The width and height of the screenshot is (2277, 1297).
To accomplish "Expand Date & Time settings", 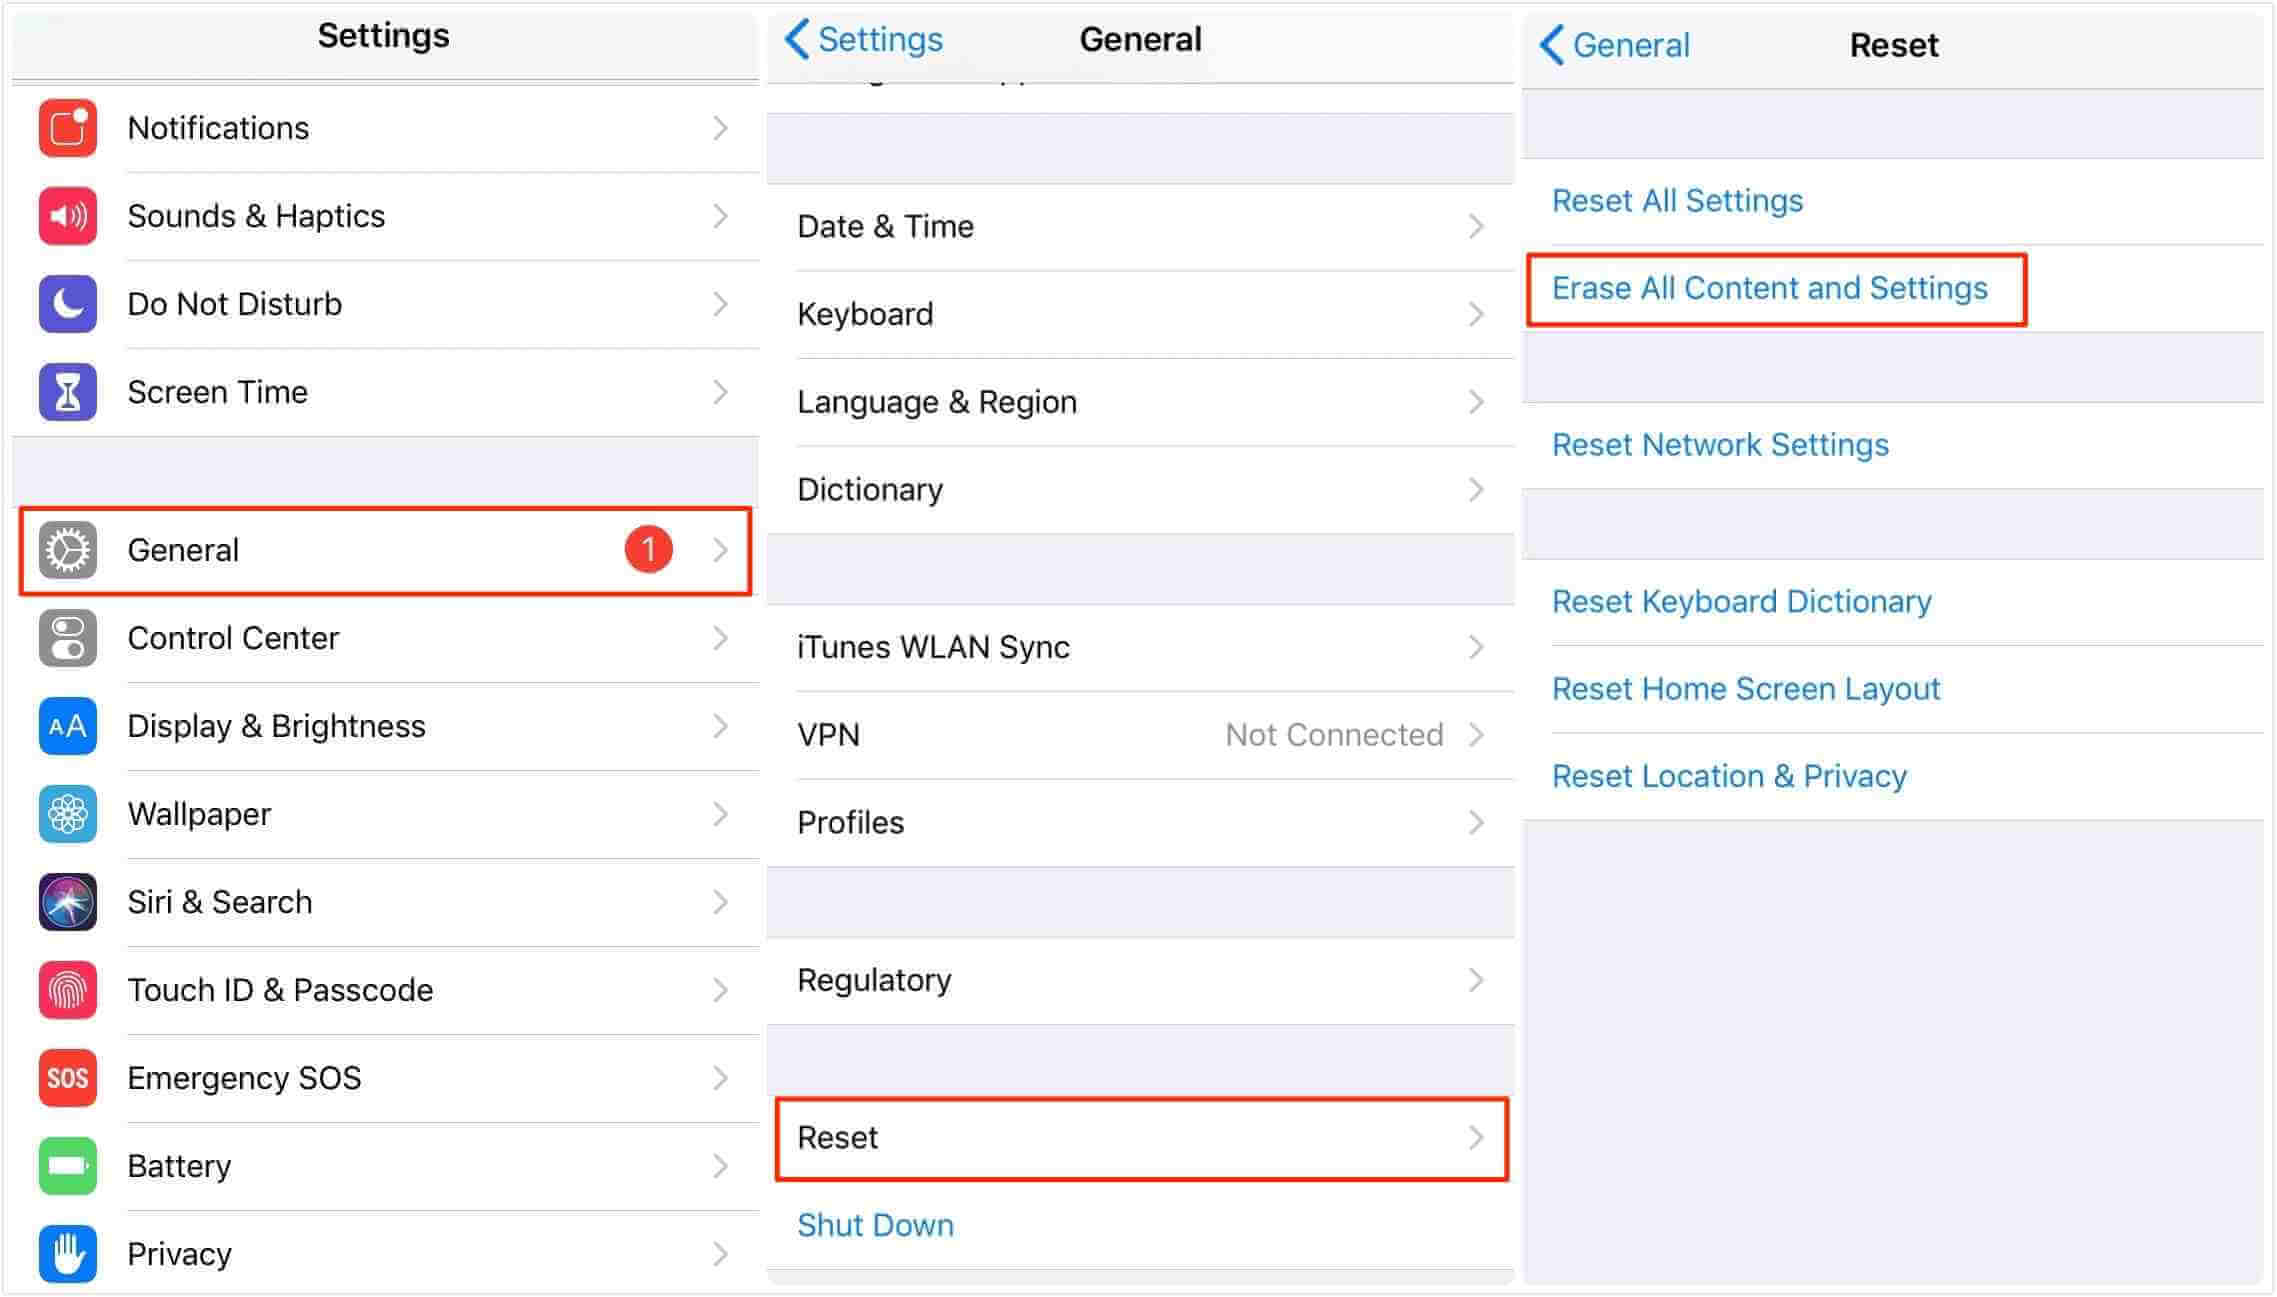I will coord(1138,224).
